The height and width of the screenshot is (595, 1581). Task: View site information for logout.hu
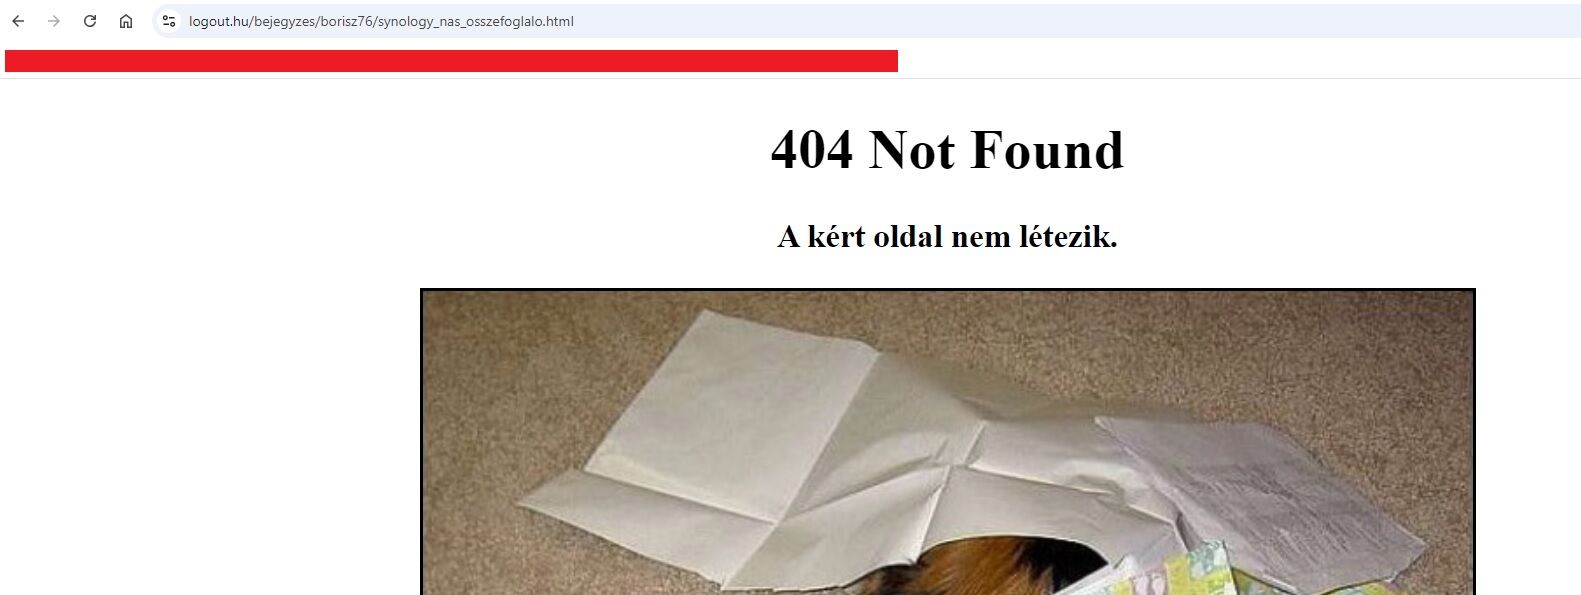coord(169,21)
